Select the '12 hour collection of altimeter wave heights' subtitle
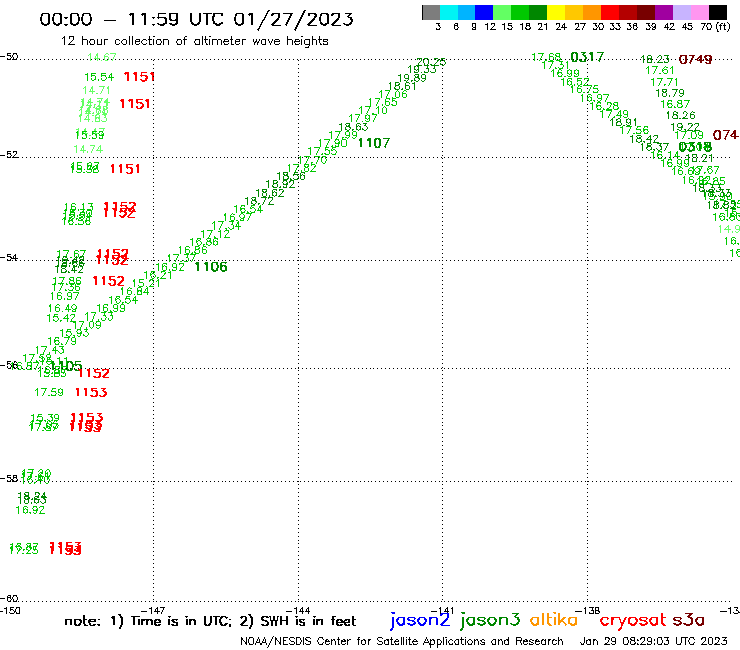Image resolution: width=740 pixels, height=650 pixels. (194, 41)
